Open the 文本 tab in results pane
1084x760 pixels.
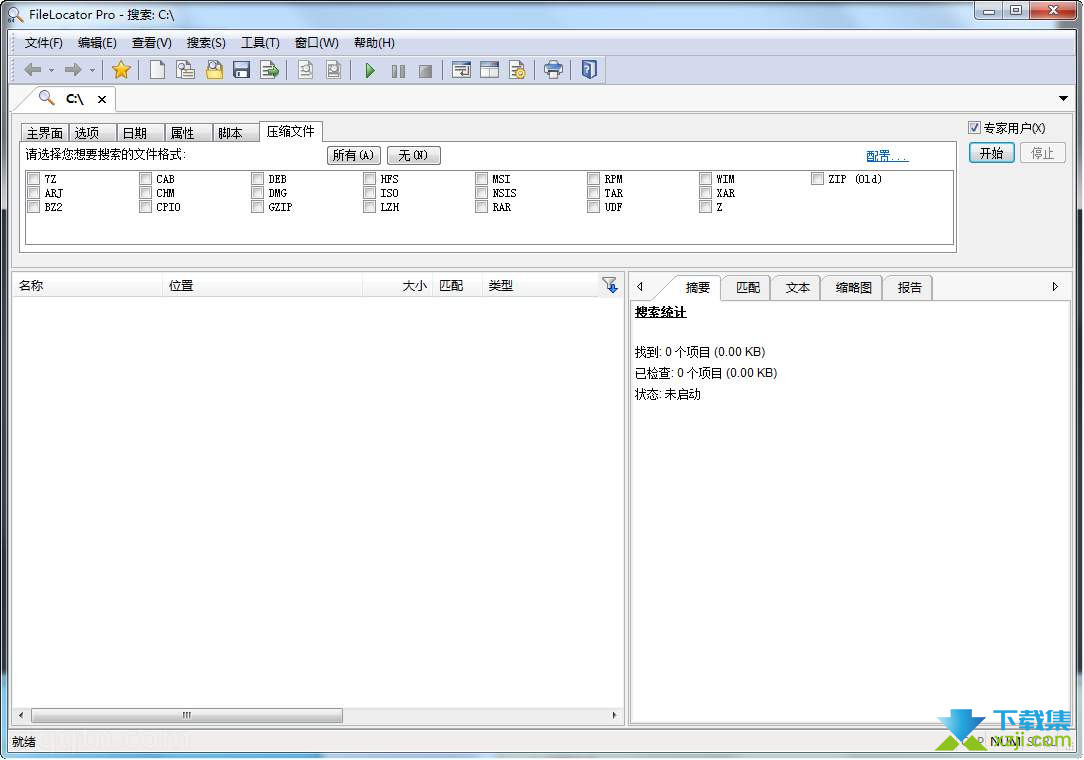[x=797, y=288]
